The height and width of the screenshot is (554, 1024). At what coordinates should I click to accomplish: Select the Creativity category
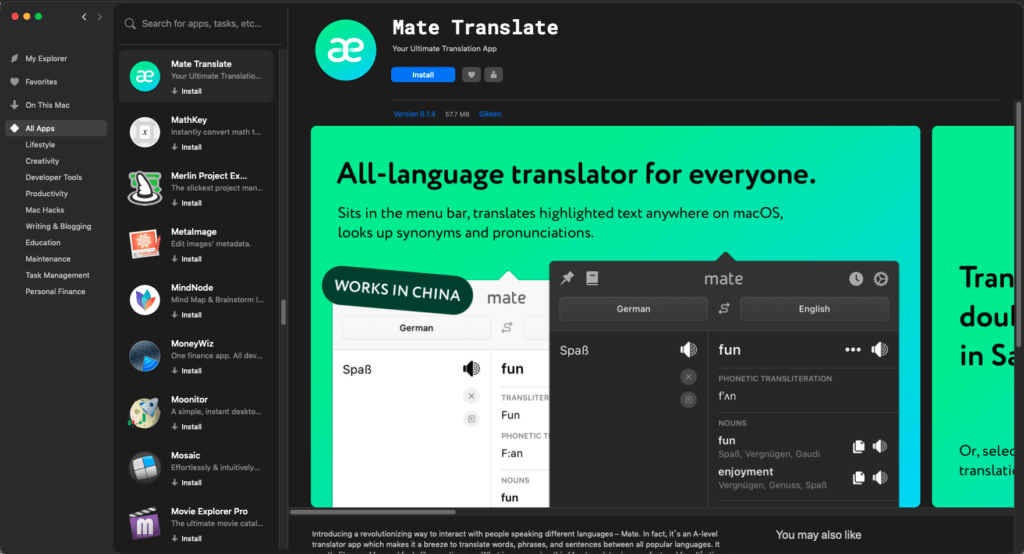[x=42, y=161]
